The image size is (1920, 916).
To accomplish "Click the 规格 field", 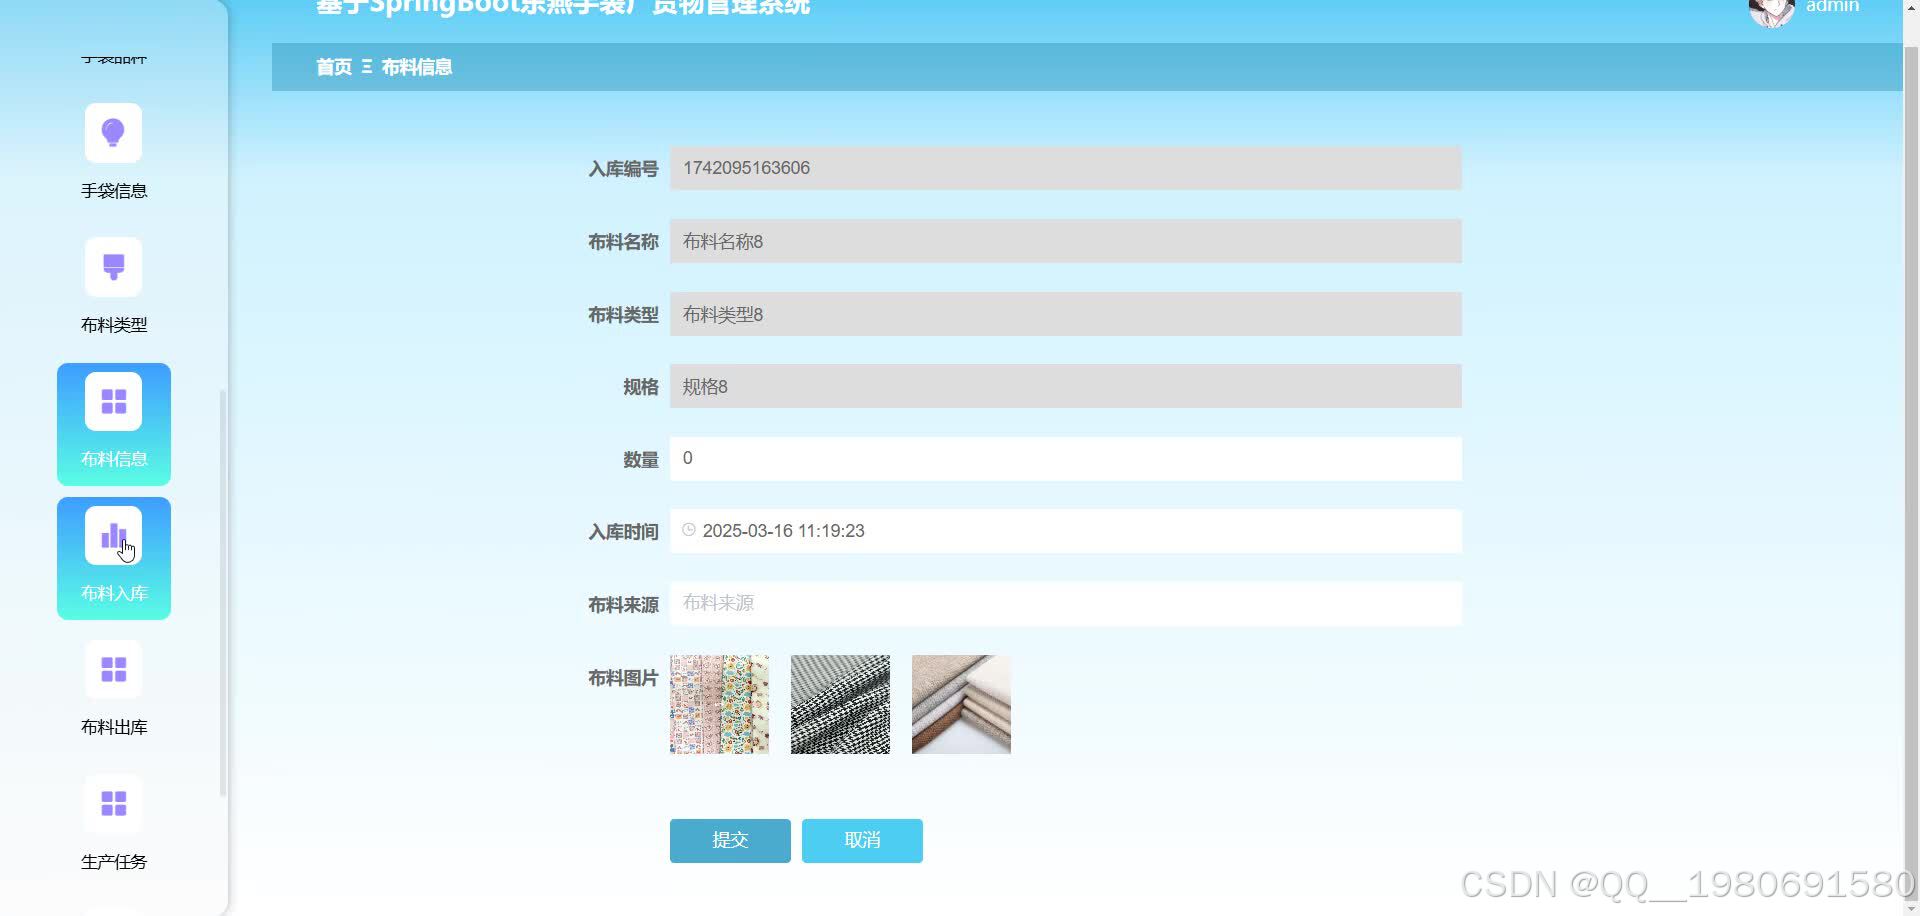I will click(x=1066, y=386).
